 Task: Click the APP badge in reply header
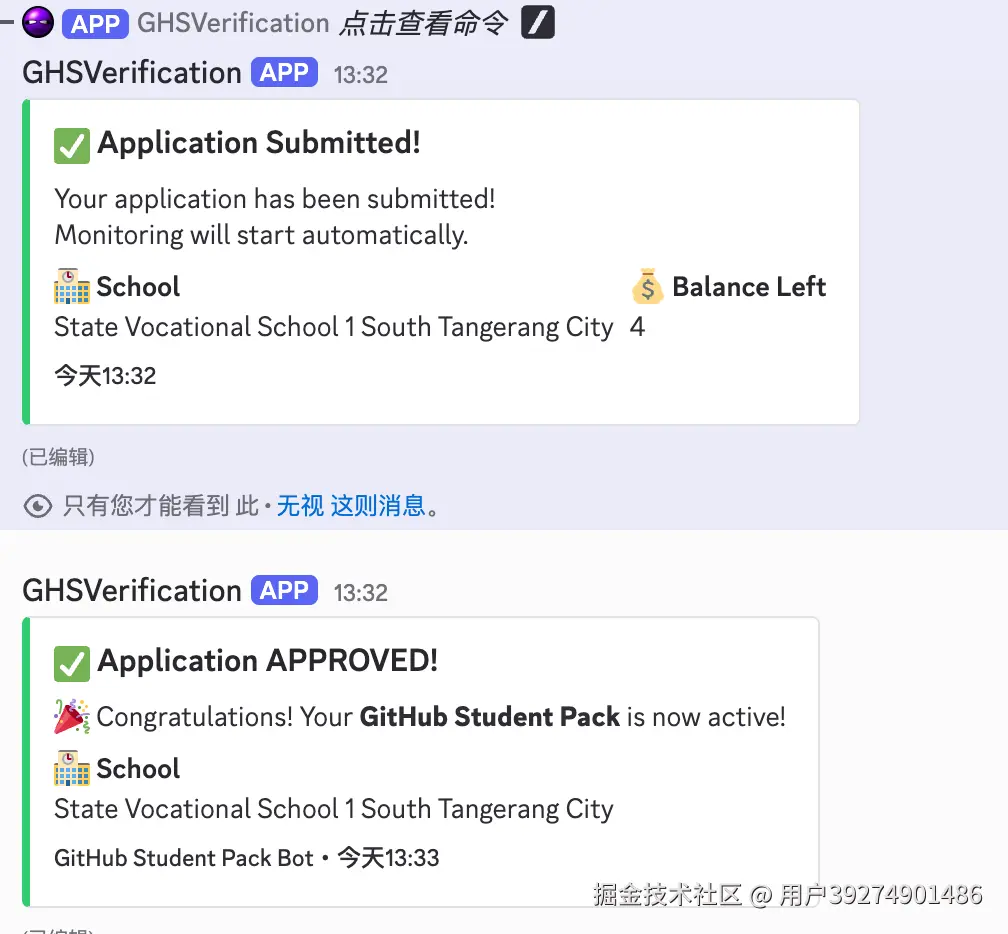[95, 23]
